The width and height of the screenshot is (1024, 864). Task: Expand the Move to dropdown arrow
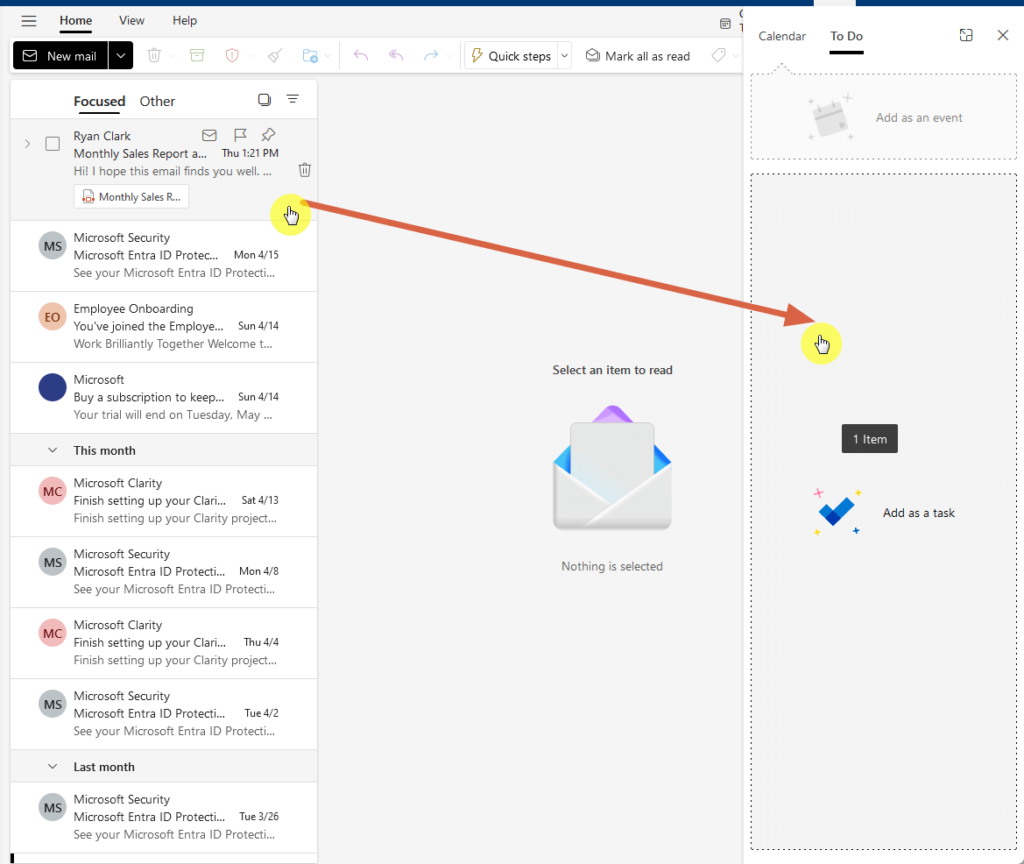click(327, 56)
